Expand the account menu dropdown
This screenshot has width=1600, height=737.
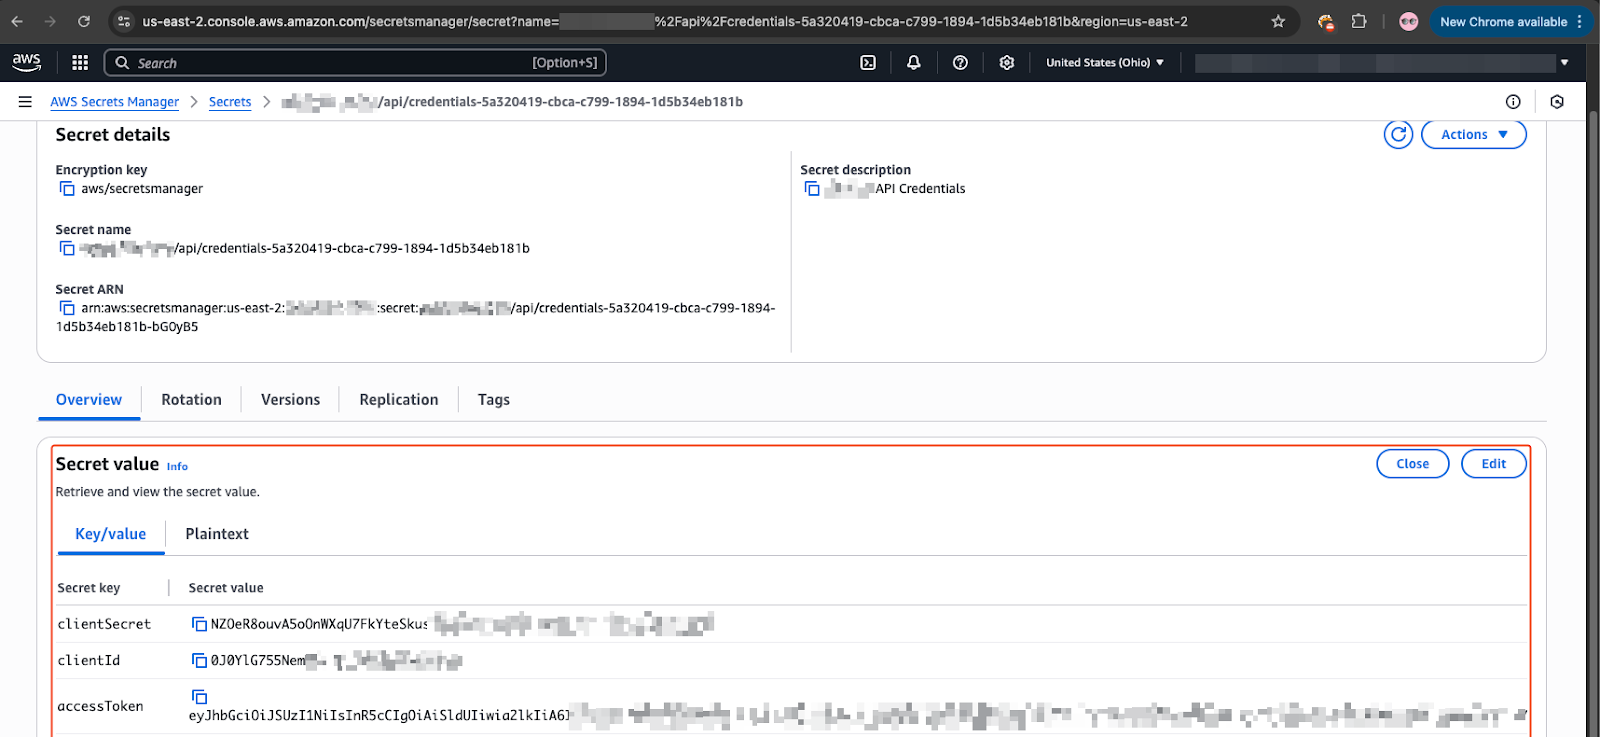point(1564,62)
